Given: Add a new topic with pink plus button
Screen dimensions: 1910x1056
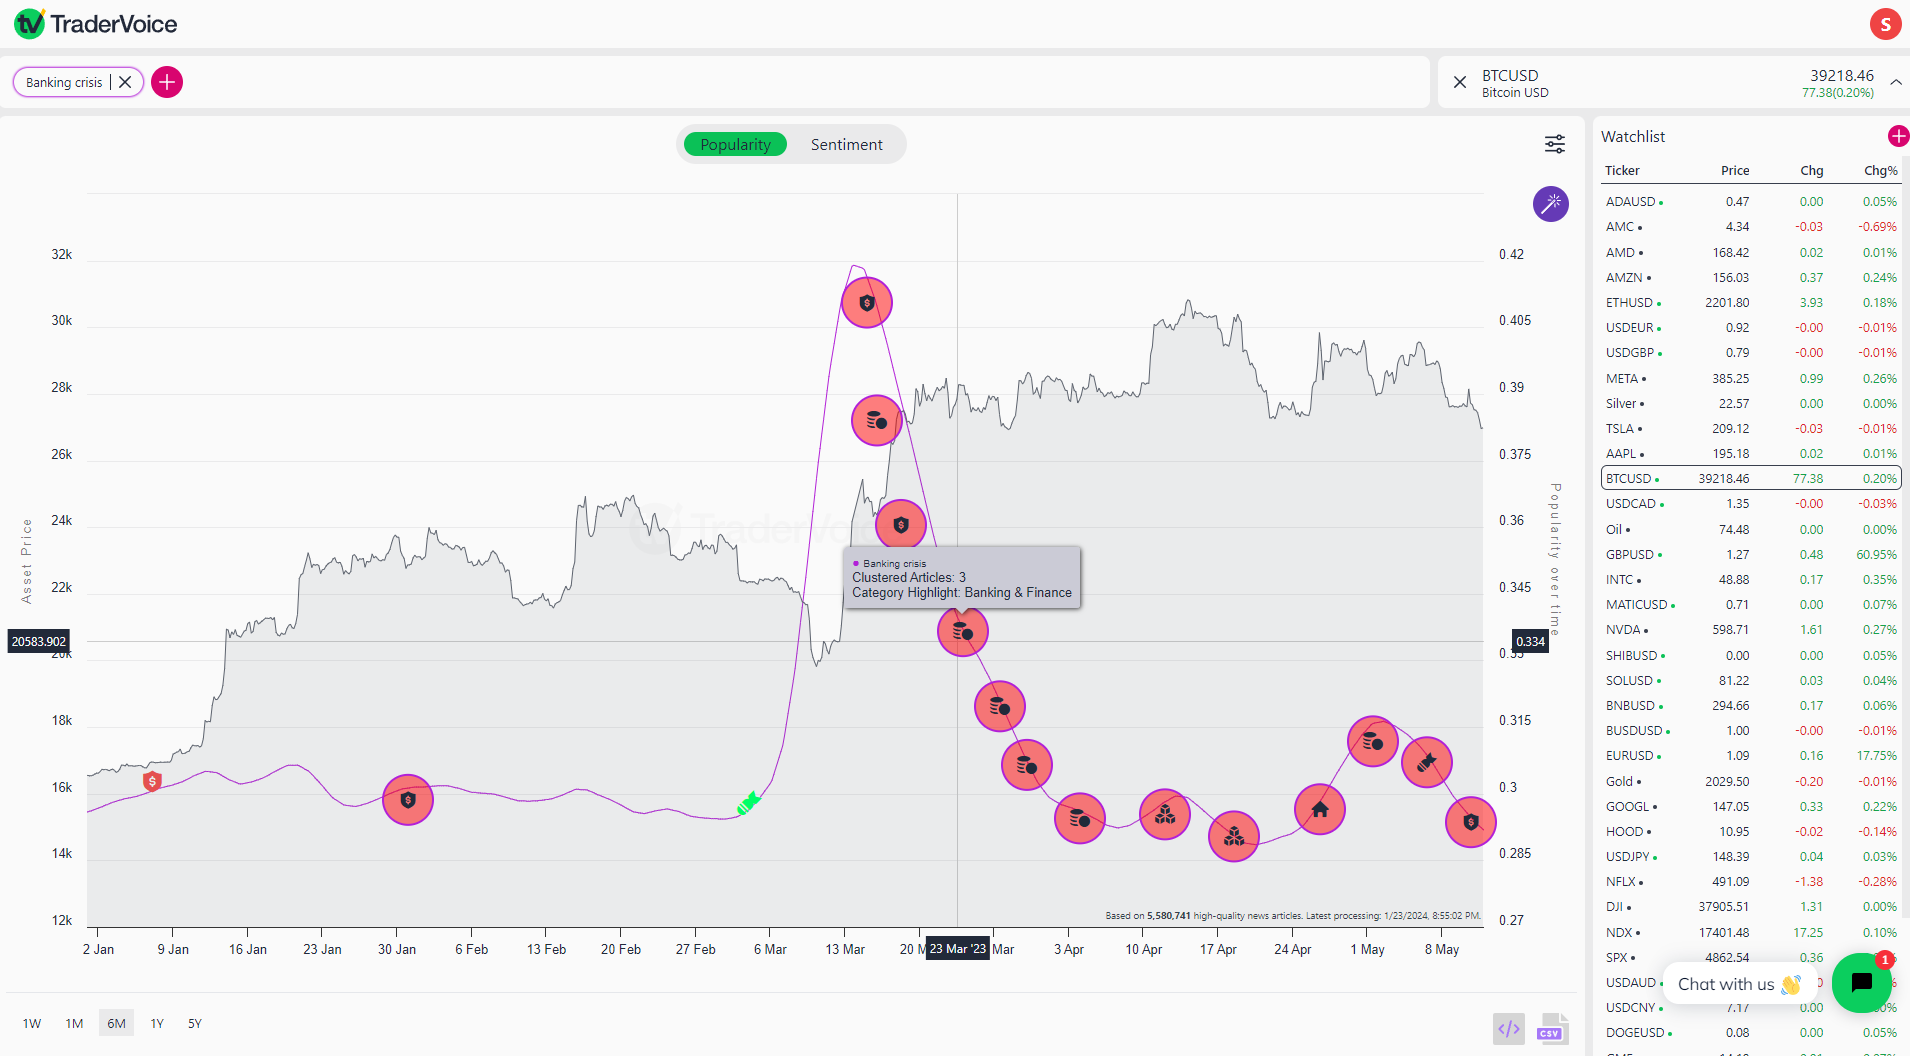Looking at the screenshot, I should pos(167,82).
